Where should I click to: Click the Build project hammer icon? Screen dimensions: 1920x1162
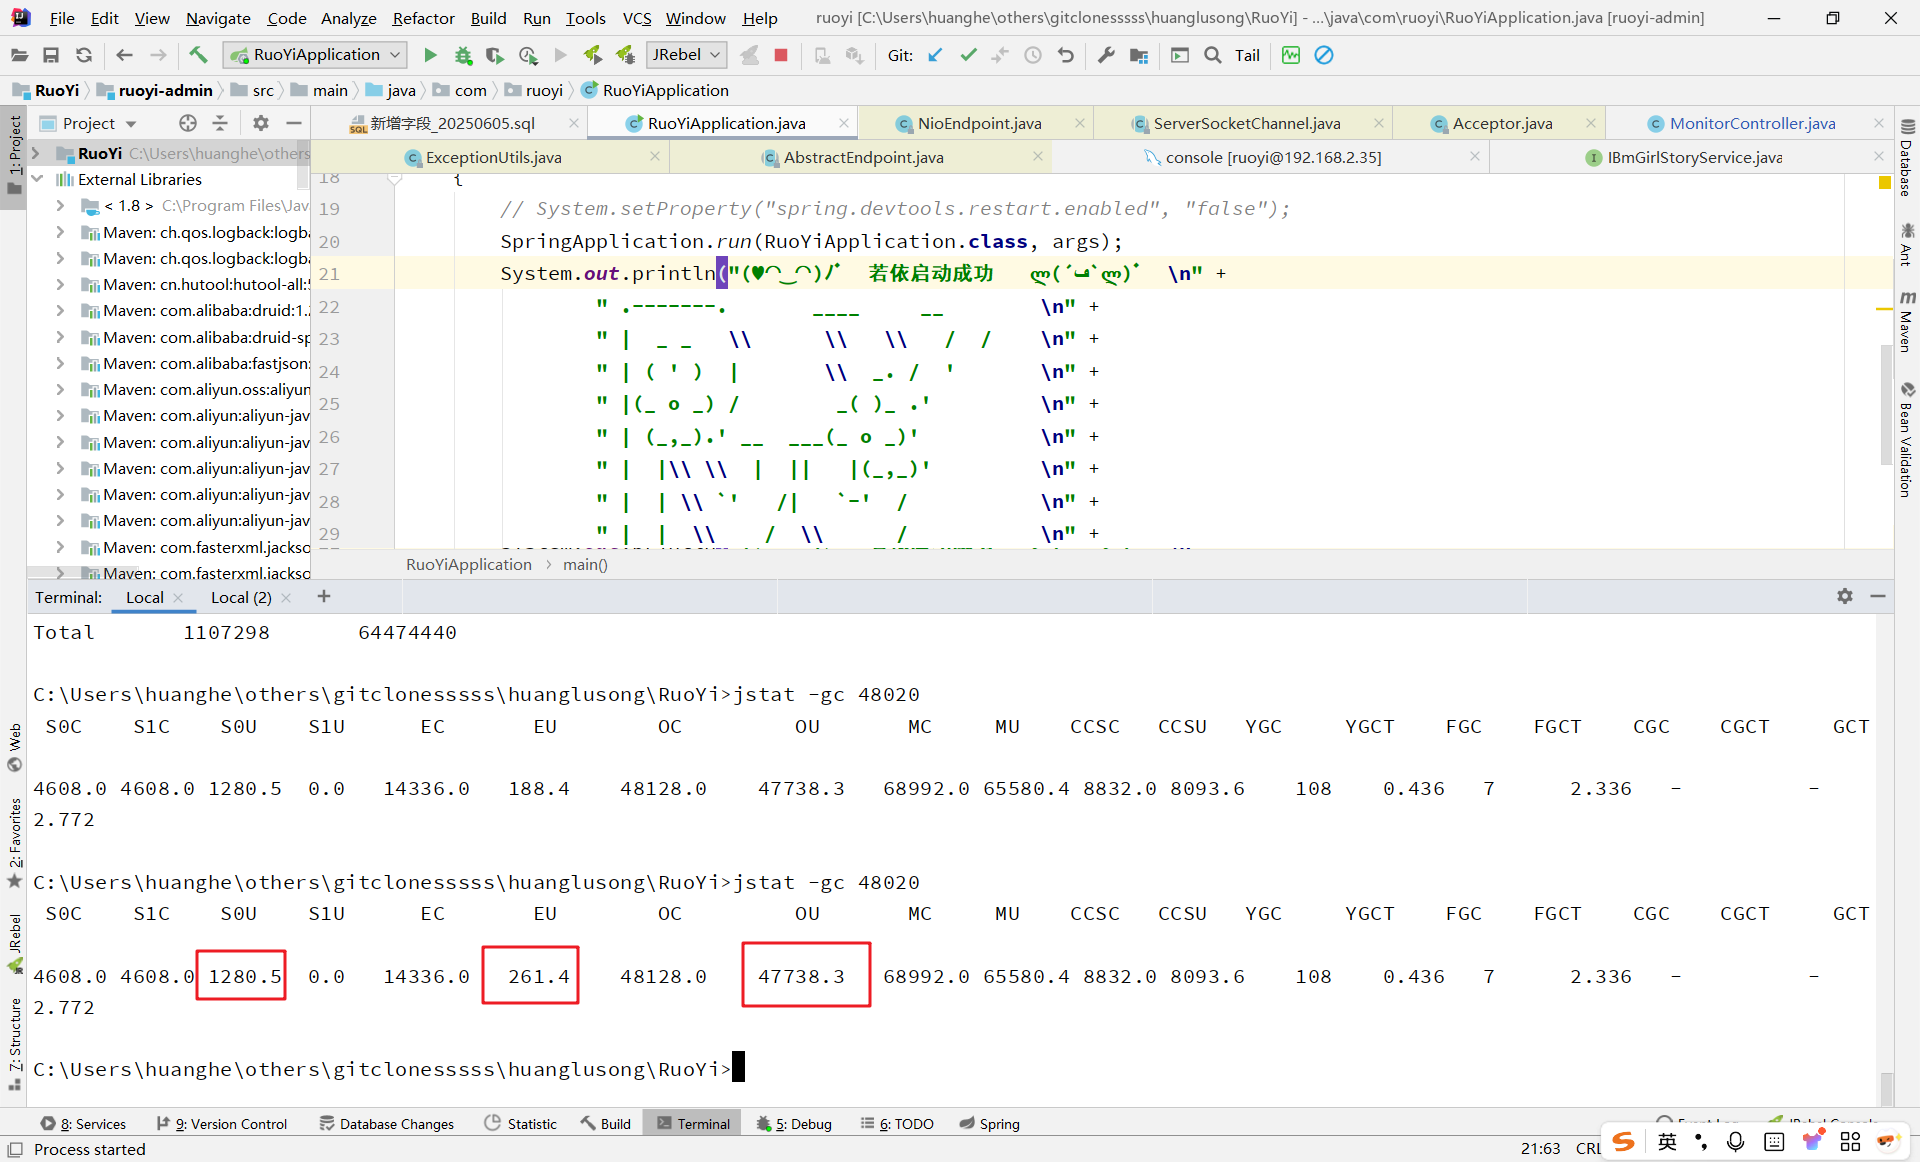coord(198,55)
